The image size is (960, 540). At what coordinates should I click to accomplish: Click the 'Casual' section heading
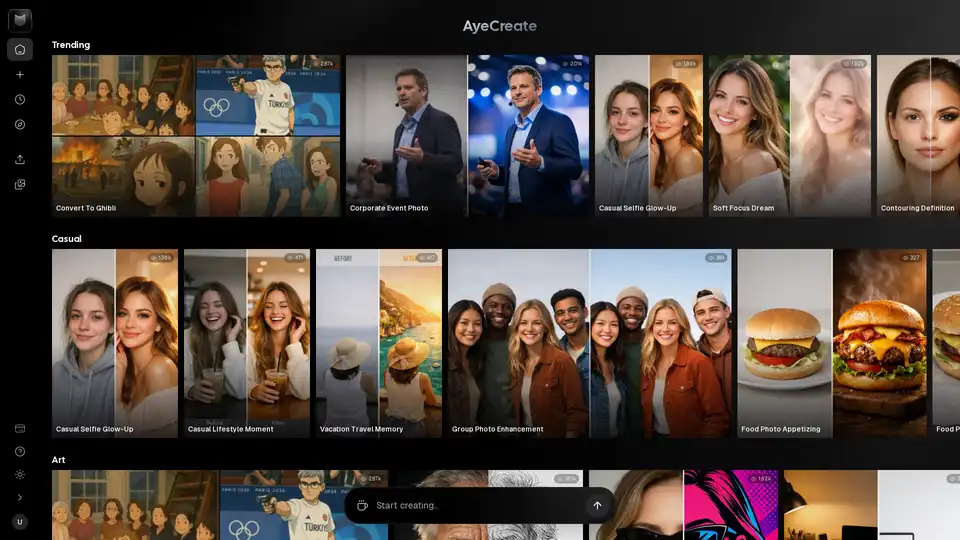pos(67,239)
